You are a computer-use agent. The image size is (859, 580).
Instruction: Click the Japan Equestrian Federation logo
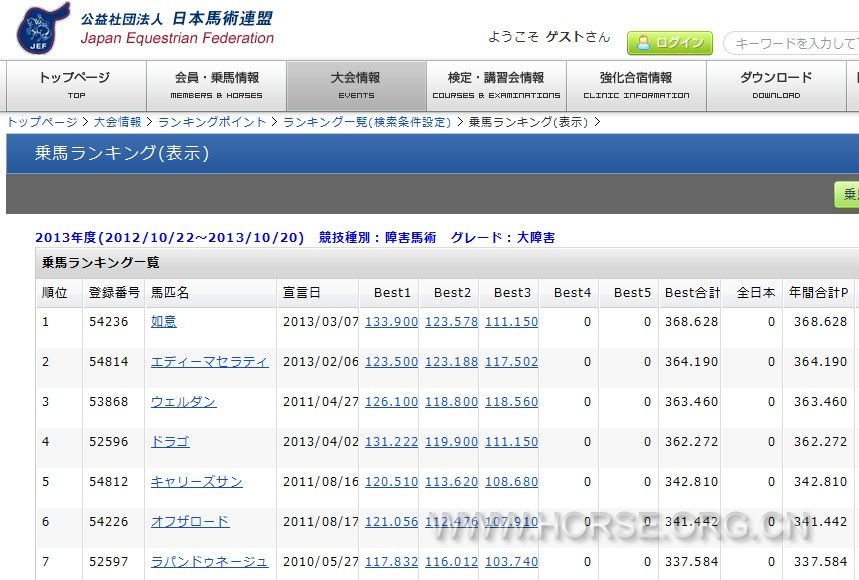pyautogui.click(x=145, y=28)
